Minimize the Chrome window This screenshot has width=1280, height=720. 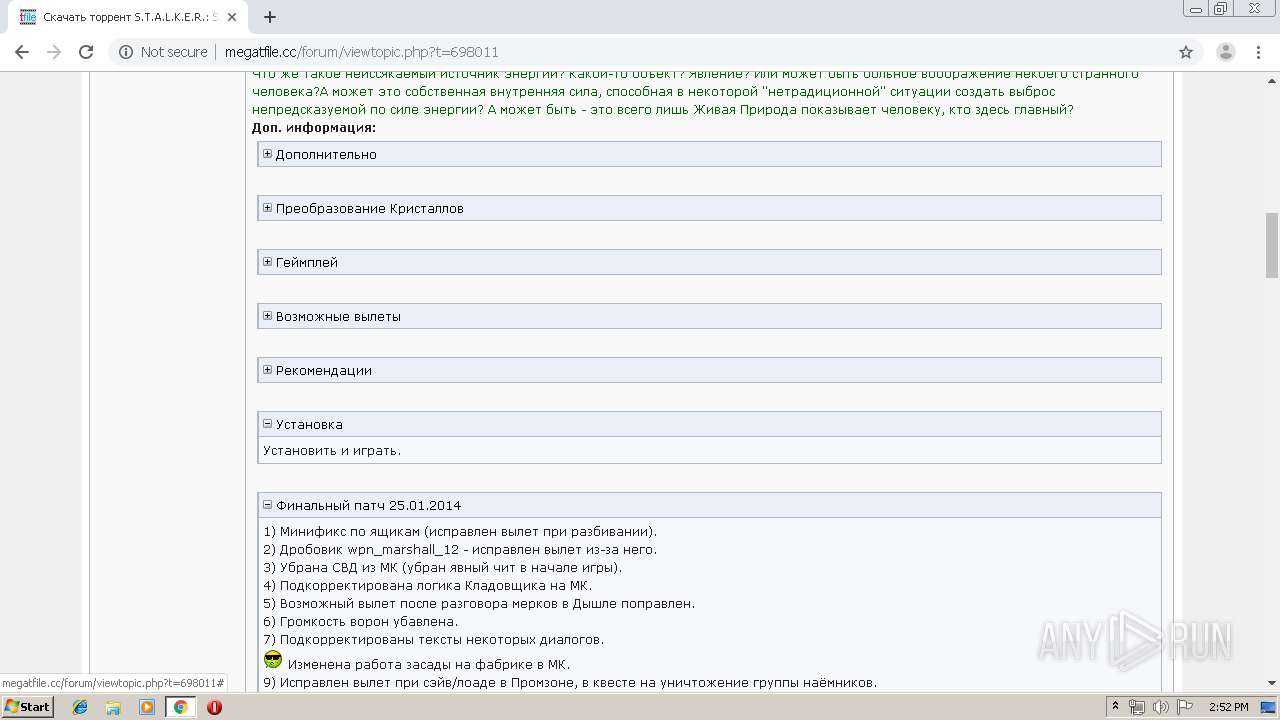tap(1195, 9)
